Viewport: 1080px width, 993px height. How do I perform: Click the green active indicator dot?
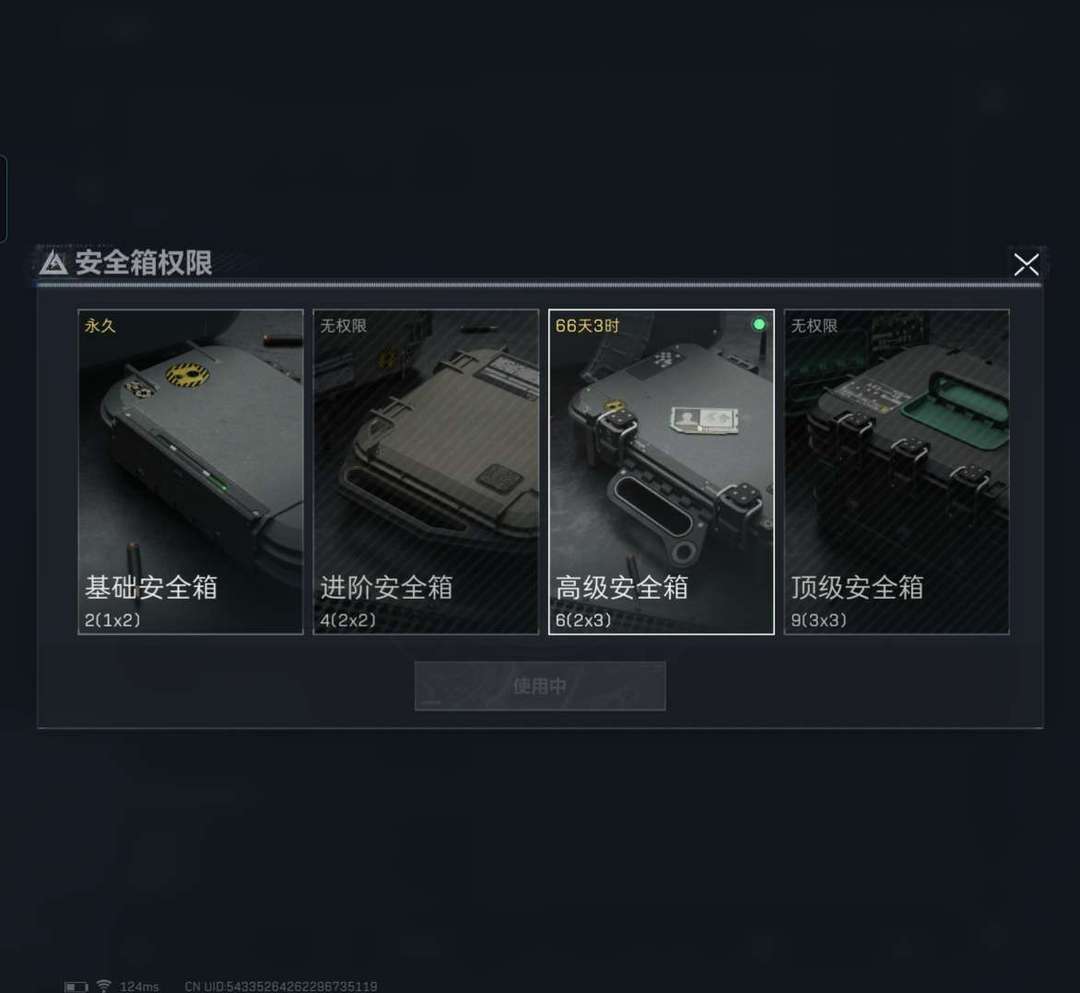pos(759,324)
